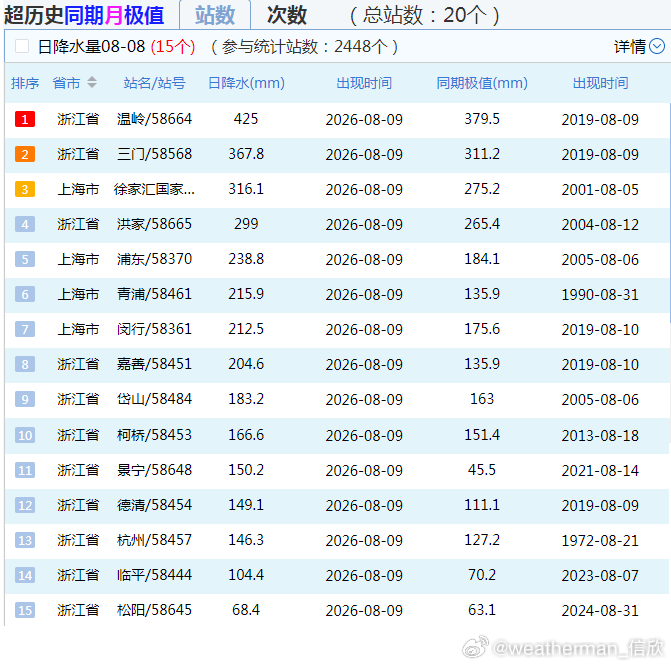Image resolution: width=671 pixels, height=666 pixels.
Task: Click rainfall value 367.8
Action: coord(246,154)
